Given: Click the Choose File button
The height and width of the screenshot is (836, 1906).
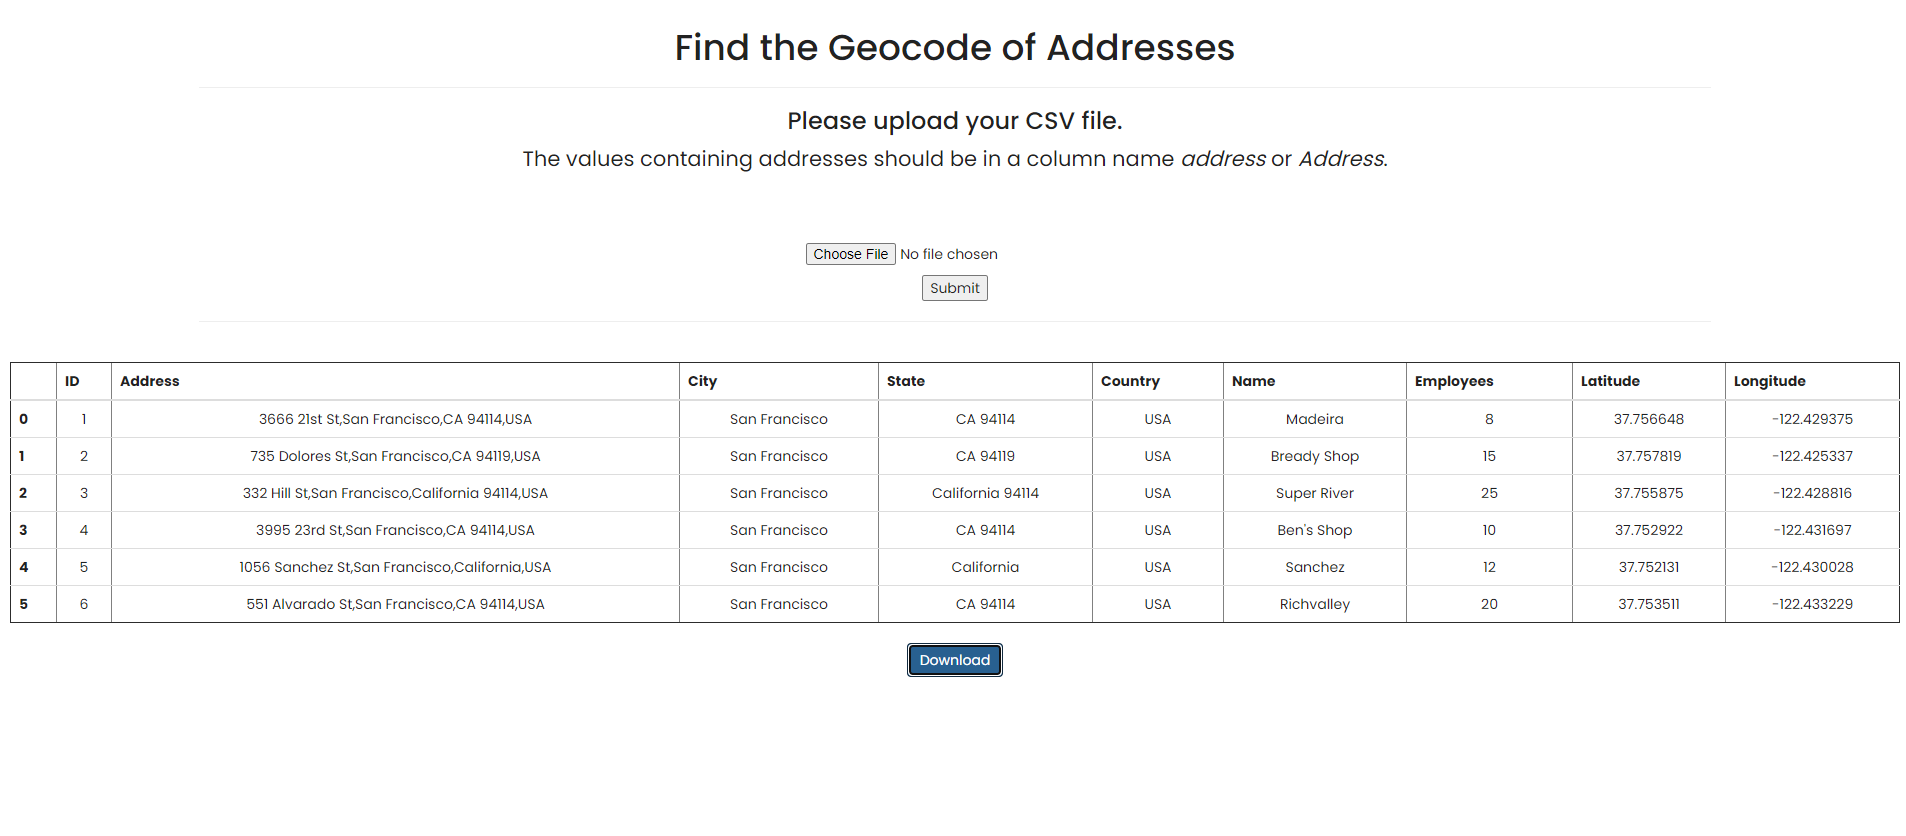Looking at the screenshot, I should pyautogui.click(x=850, y=253).
